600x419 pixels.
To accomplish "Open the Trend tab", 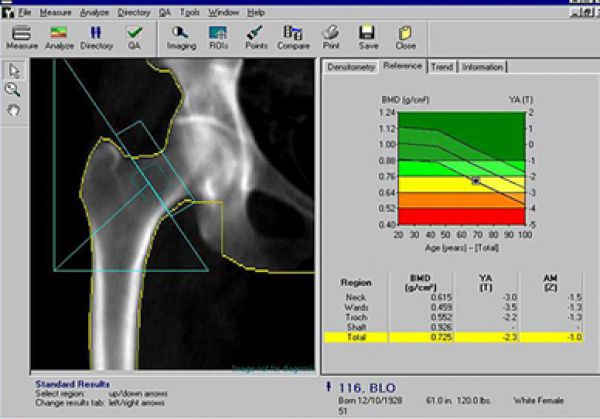I will 440,67.
